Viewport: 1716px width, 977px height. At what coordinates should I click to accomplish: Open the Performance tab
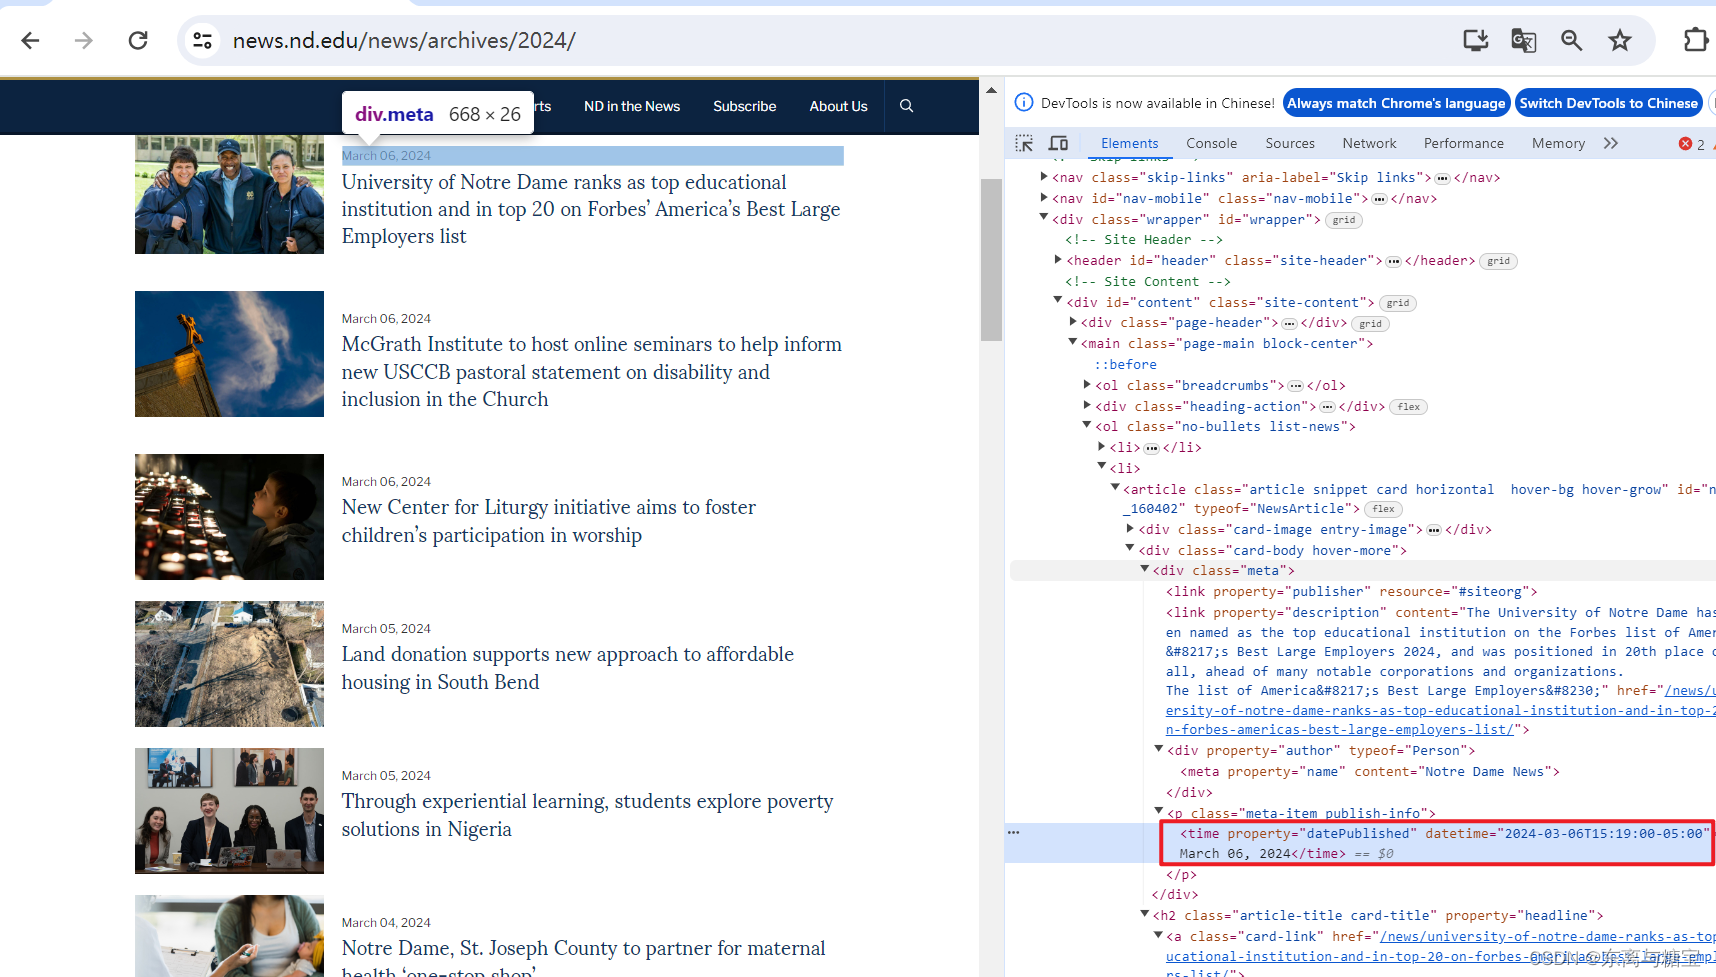[1463, 143]
